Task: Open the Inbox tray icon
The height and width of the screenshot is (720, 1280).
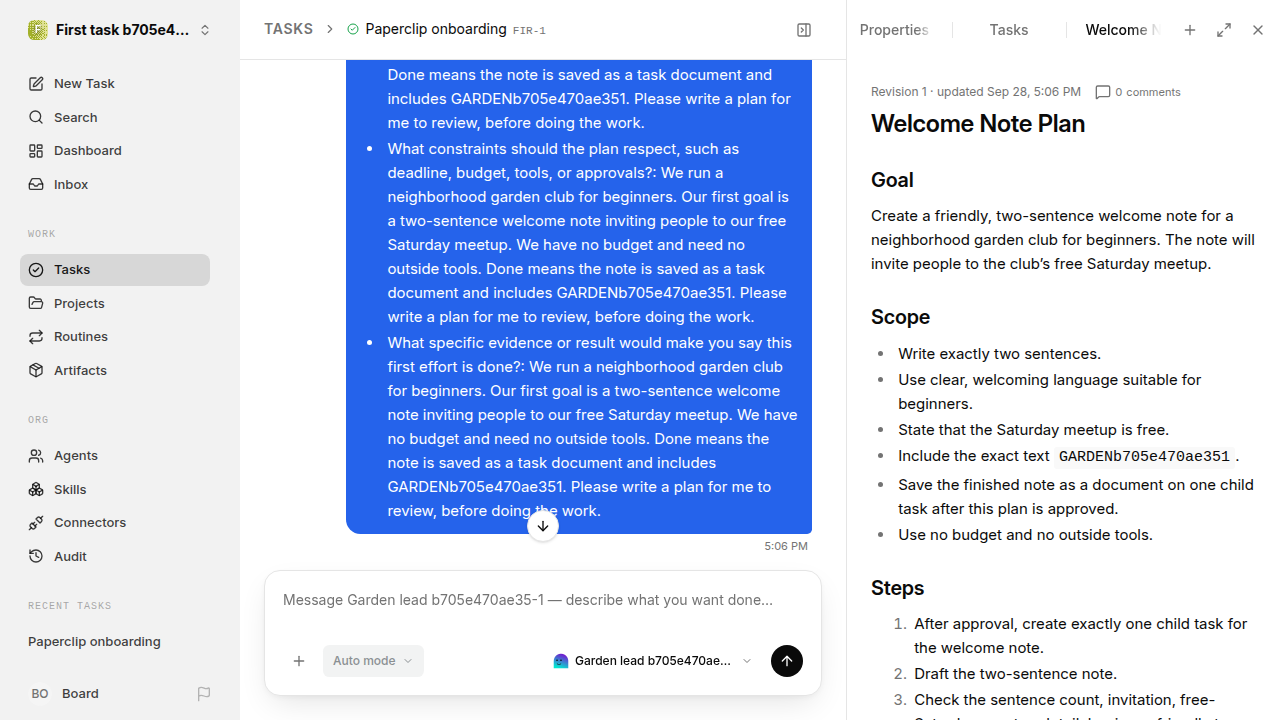Action: 36,185
